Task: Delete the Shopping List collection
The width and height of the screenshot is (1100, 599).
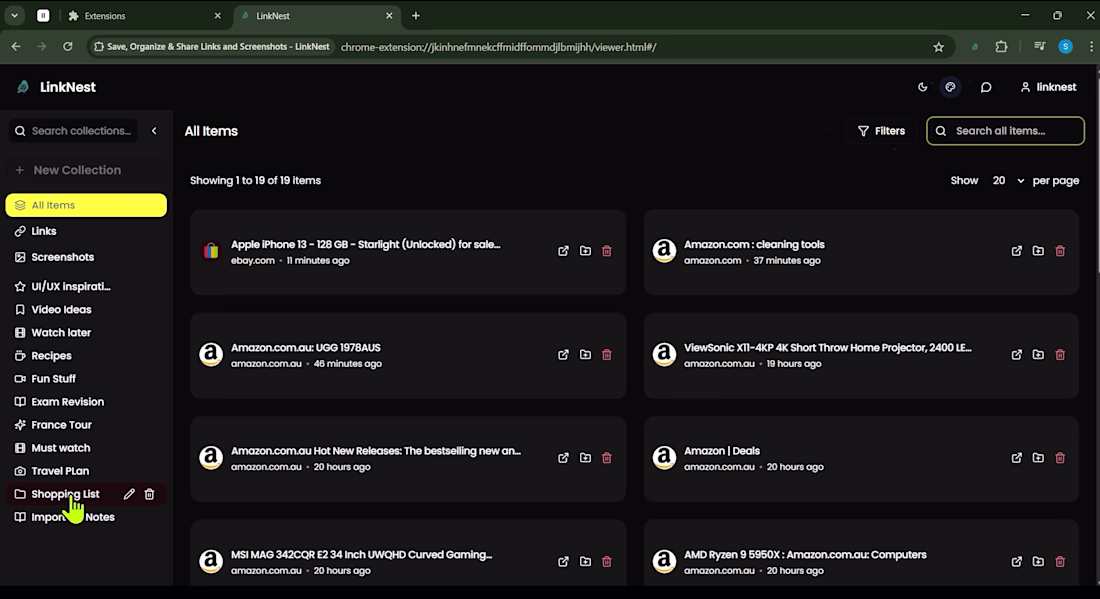Action: pos(150,494)
